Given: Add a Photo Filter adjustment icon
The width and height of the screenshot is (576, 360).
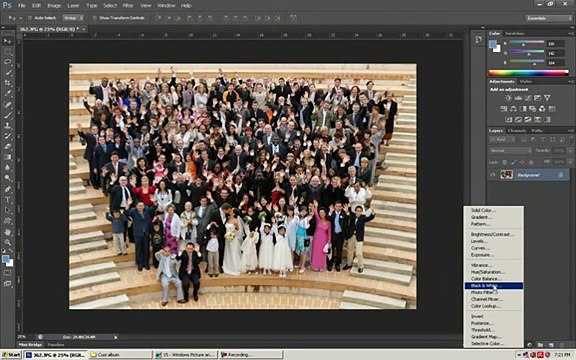Looking at the screenshot, I should tap(532, 109).
